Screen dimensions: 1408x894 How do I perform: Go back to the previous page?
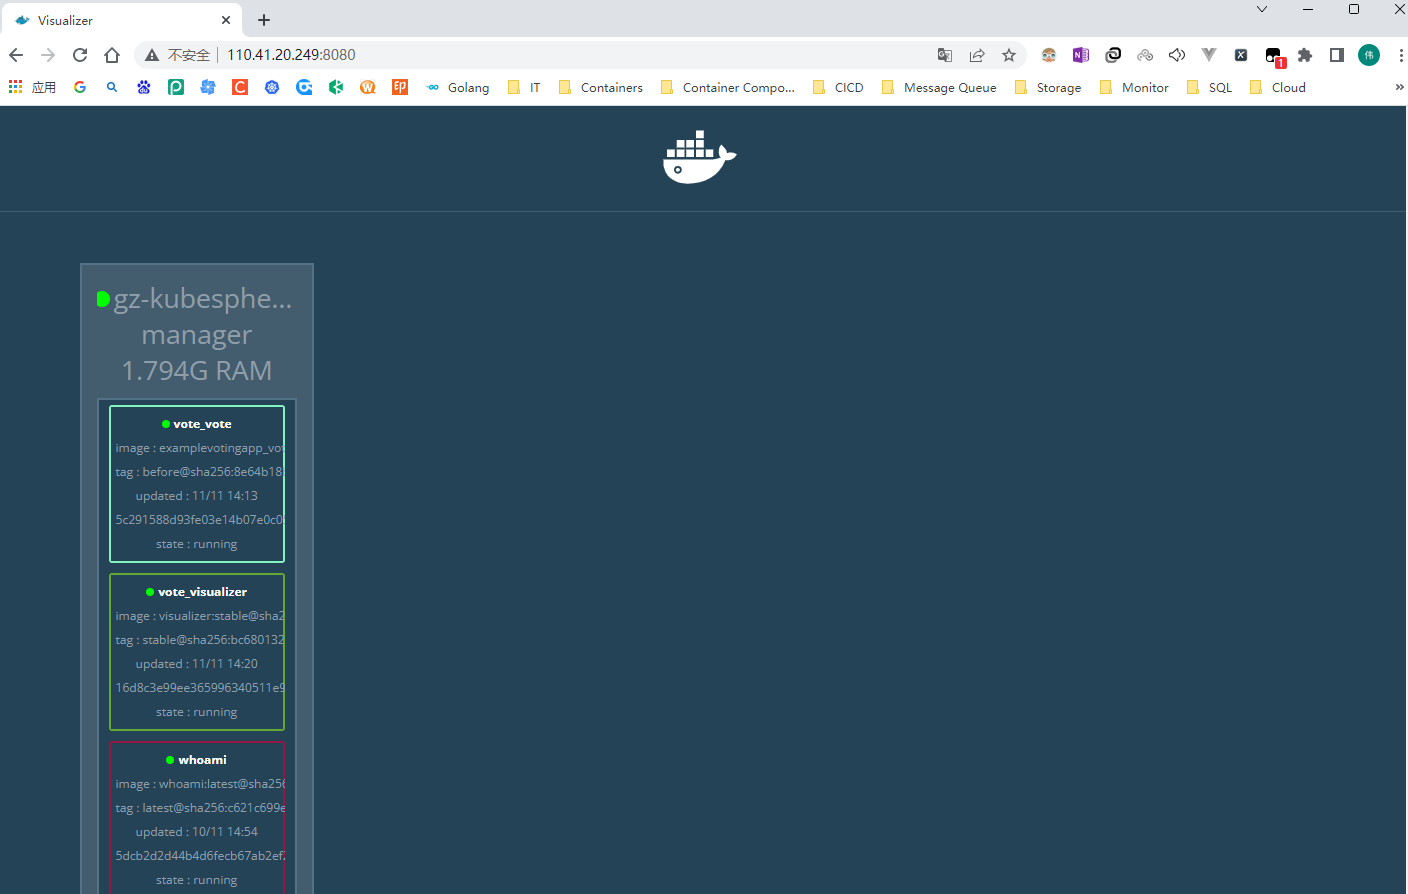click(x=16, y=55)
